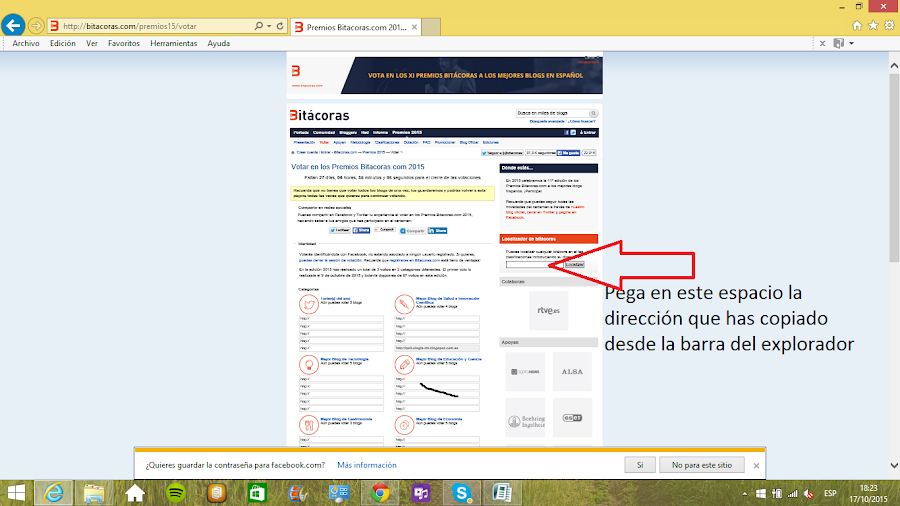
Task: Click the muted volume tray icon
Action: tap(809, 493)
